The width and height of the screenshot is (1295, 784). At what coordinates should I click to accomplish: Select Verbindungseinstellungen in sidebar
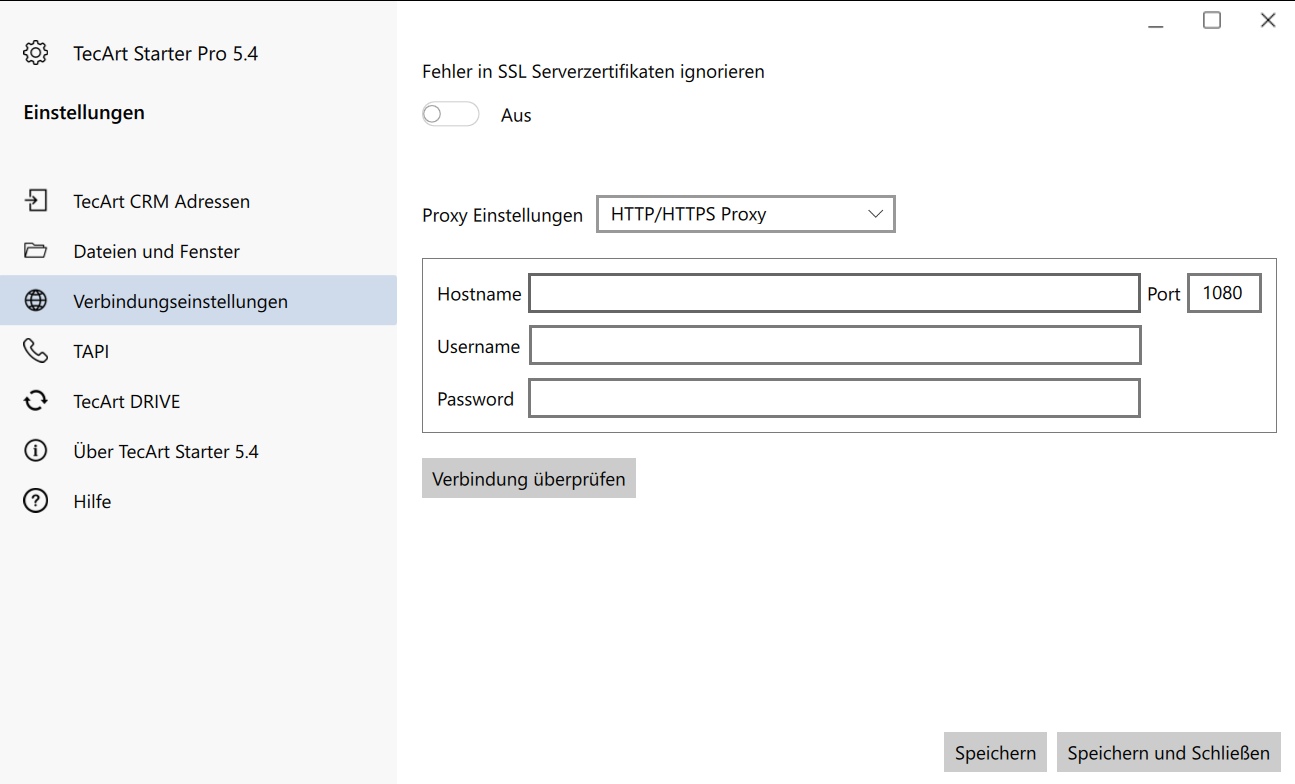pyautogui.click(x=198, y=301)
